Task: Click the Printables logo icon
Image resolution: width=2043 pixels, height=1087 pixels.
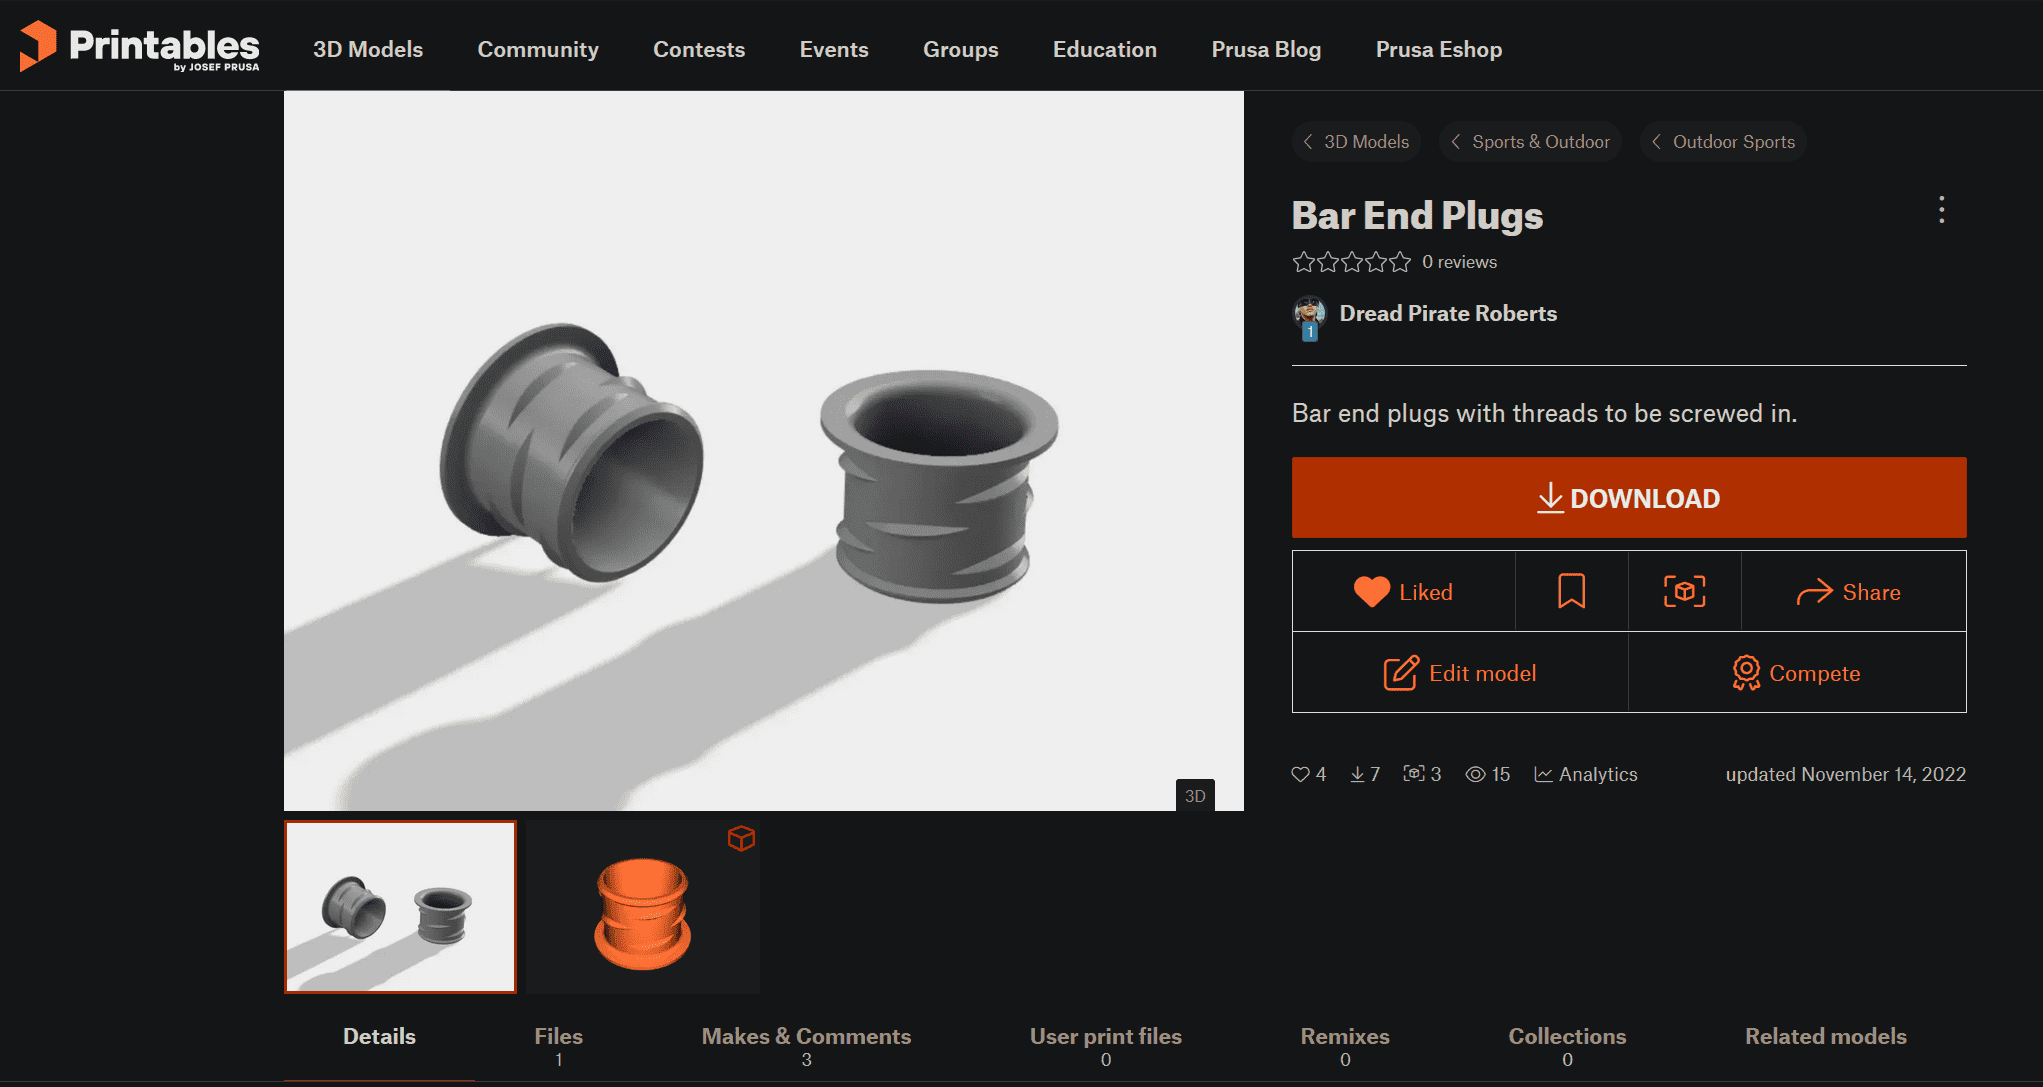Action: [38, 46]
